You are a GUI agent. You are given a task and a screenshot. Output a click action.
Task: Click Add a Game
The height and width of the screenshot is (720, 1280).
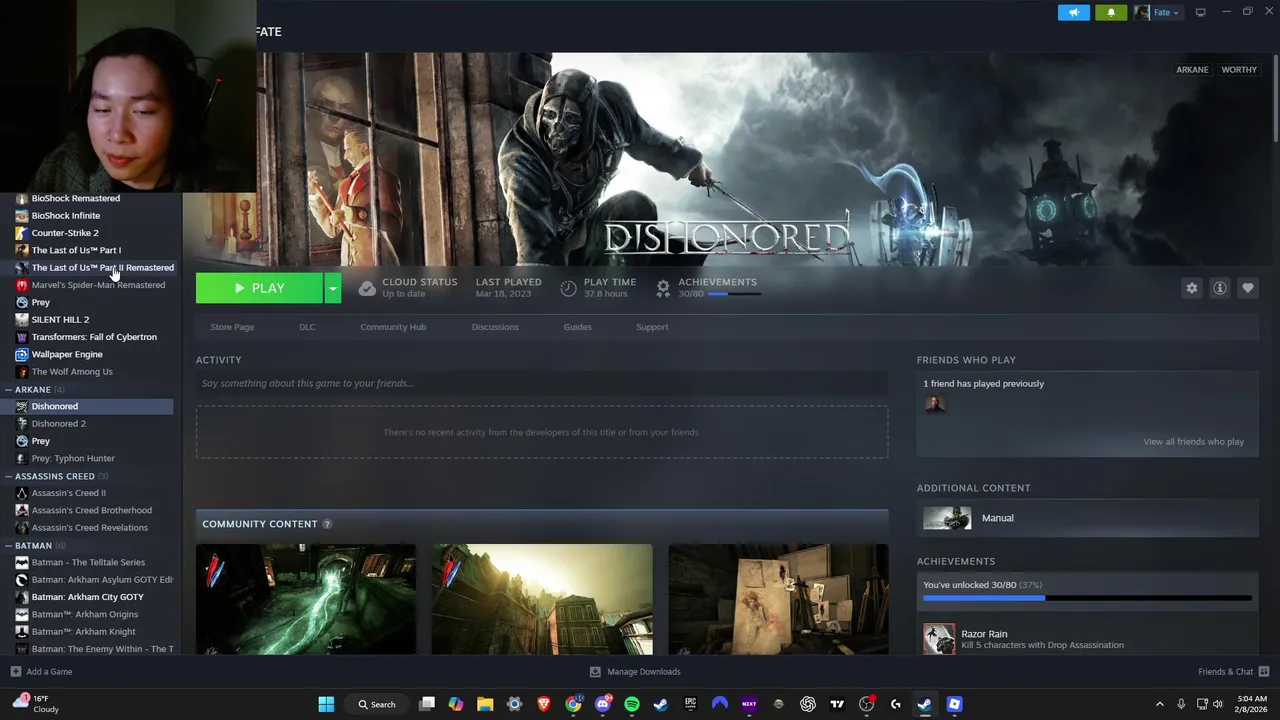tap(41, 672)
